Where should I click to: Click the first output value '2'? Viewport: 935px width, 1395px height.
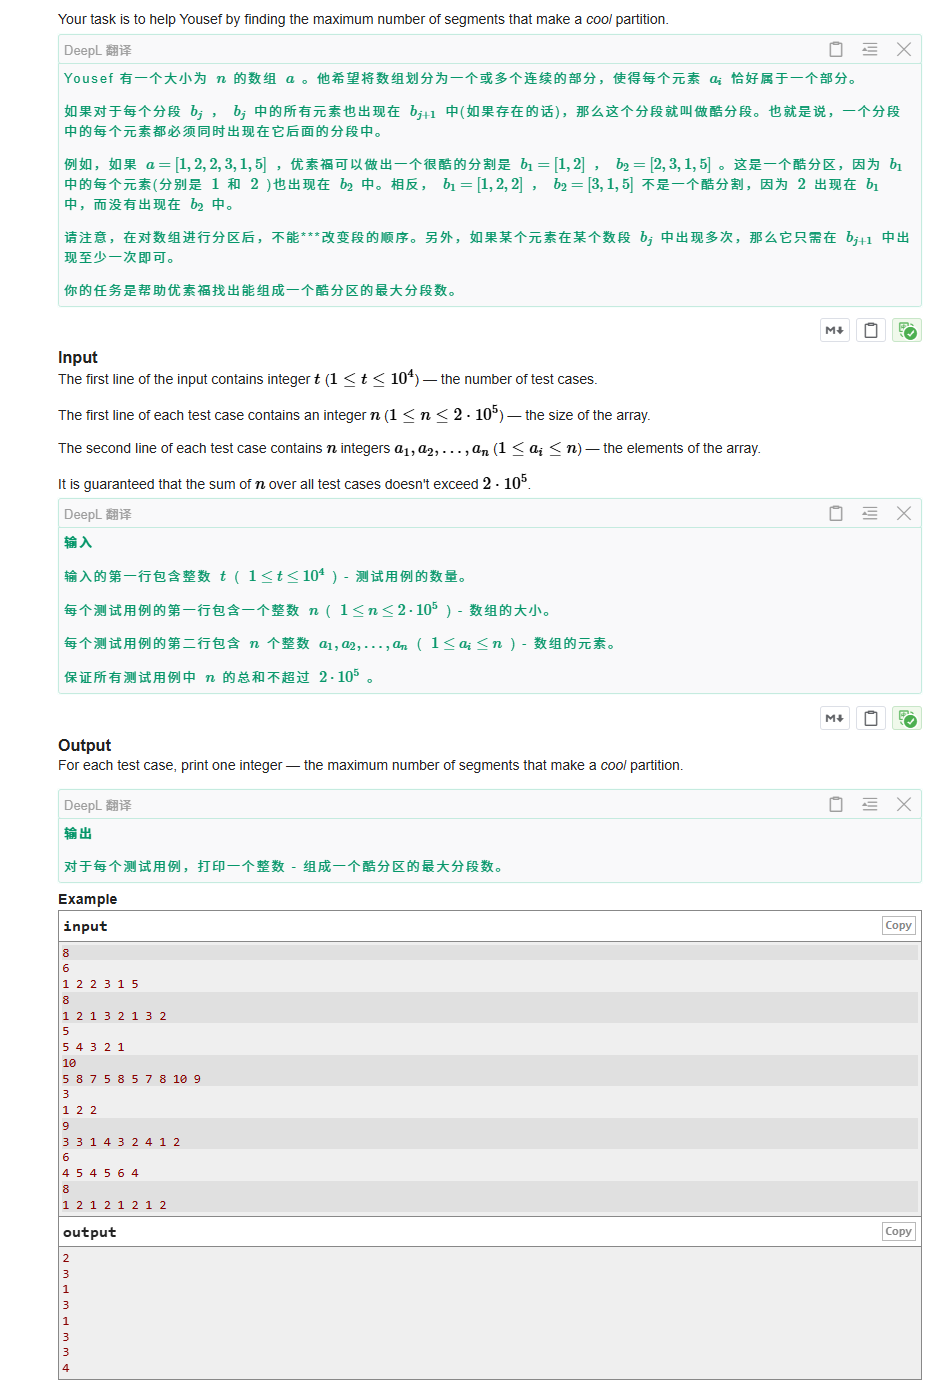[x=66, y=1258]
